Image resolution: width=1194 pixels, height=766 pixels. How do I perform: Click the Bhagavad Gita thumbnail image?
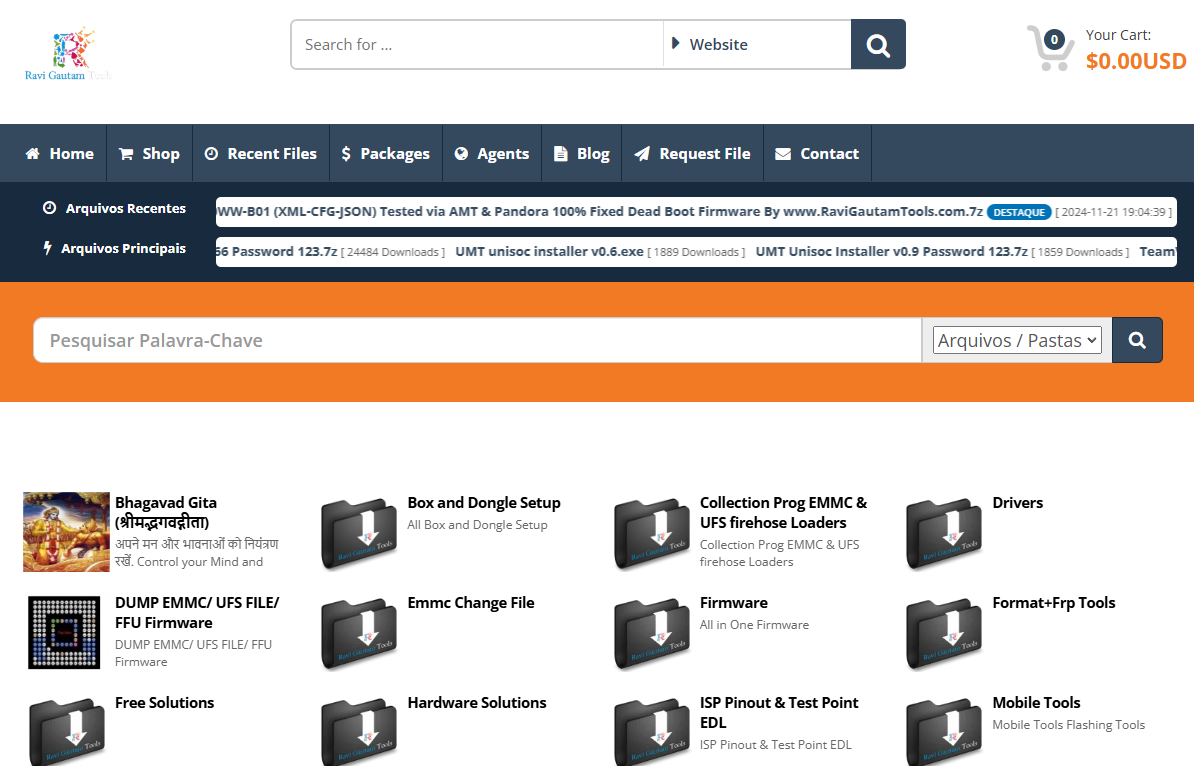(x=66, y=532)
